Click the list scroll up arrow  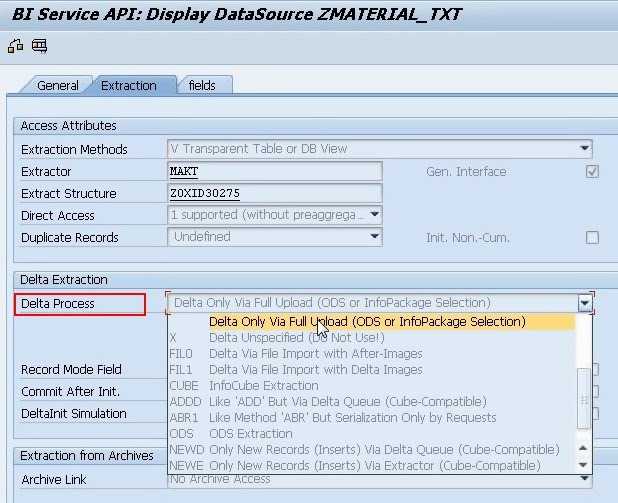coord(584,448)
